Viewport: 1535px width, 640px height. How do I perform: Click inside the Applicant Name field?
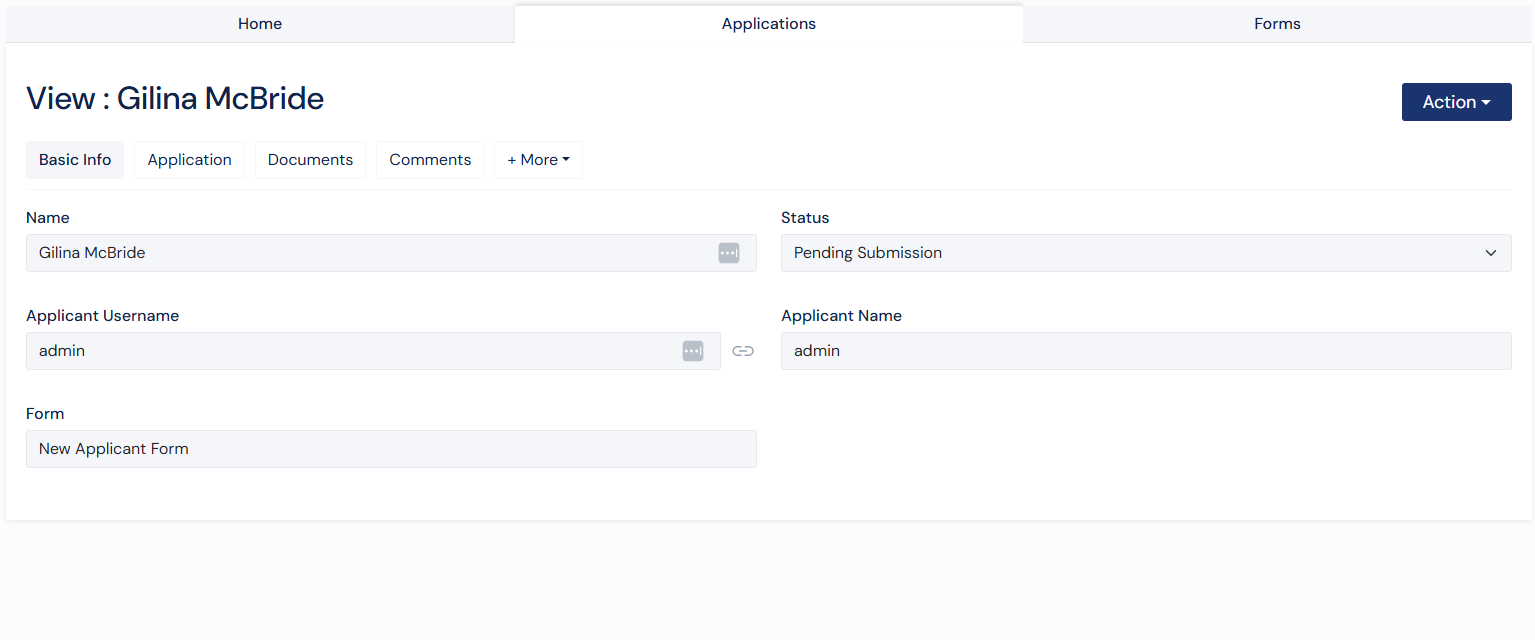tap(1146, 351)
